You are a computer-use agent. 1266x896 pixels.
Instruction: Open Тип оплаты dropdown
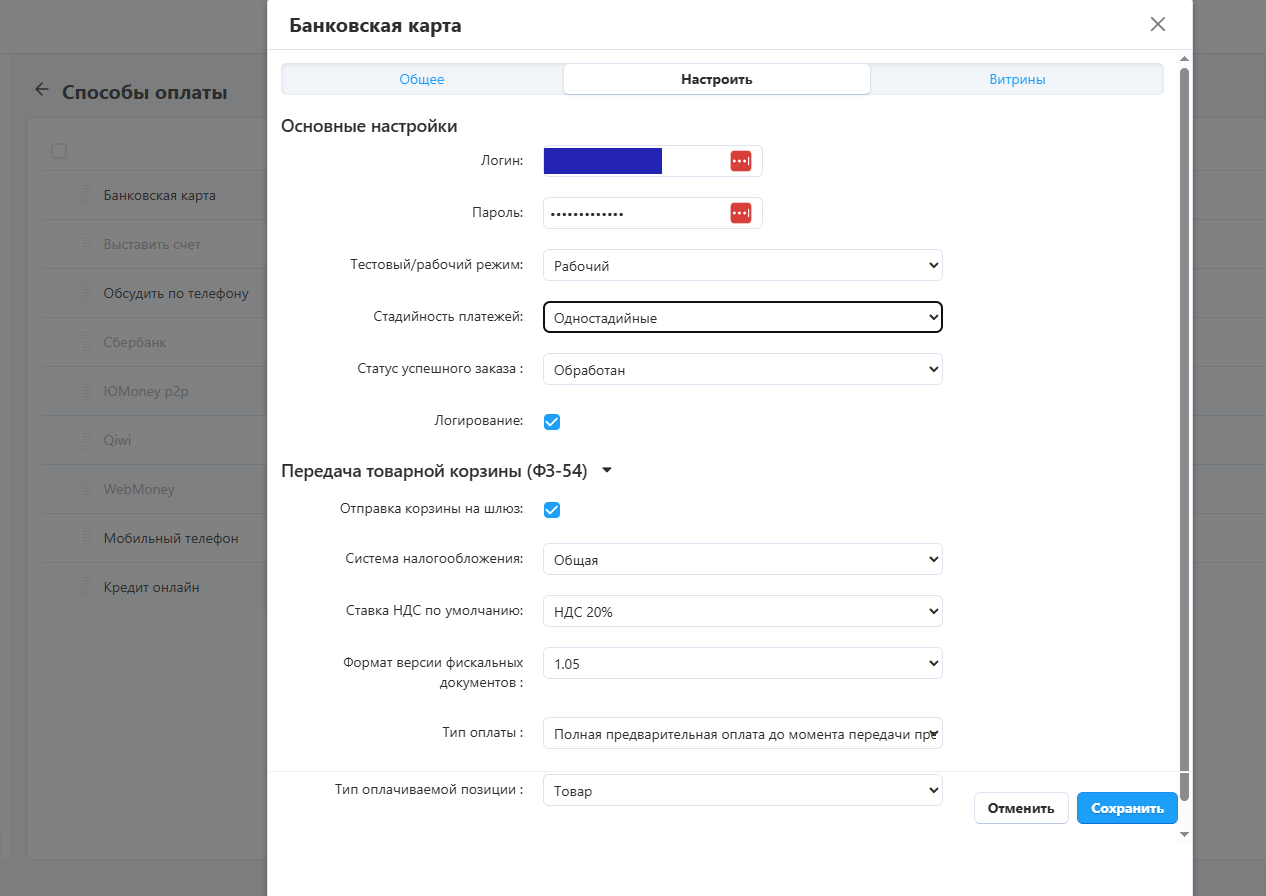pos(743,733)
